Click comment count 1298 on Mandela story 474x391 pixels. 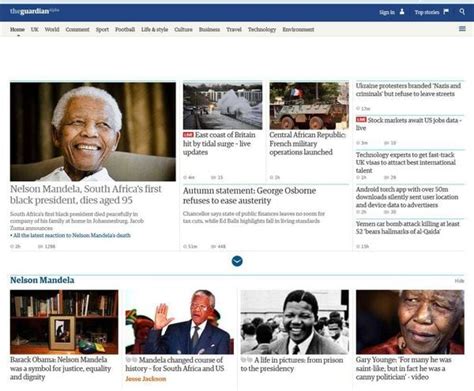[47, 247]
